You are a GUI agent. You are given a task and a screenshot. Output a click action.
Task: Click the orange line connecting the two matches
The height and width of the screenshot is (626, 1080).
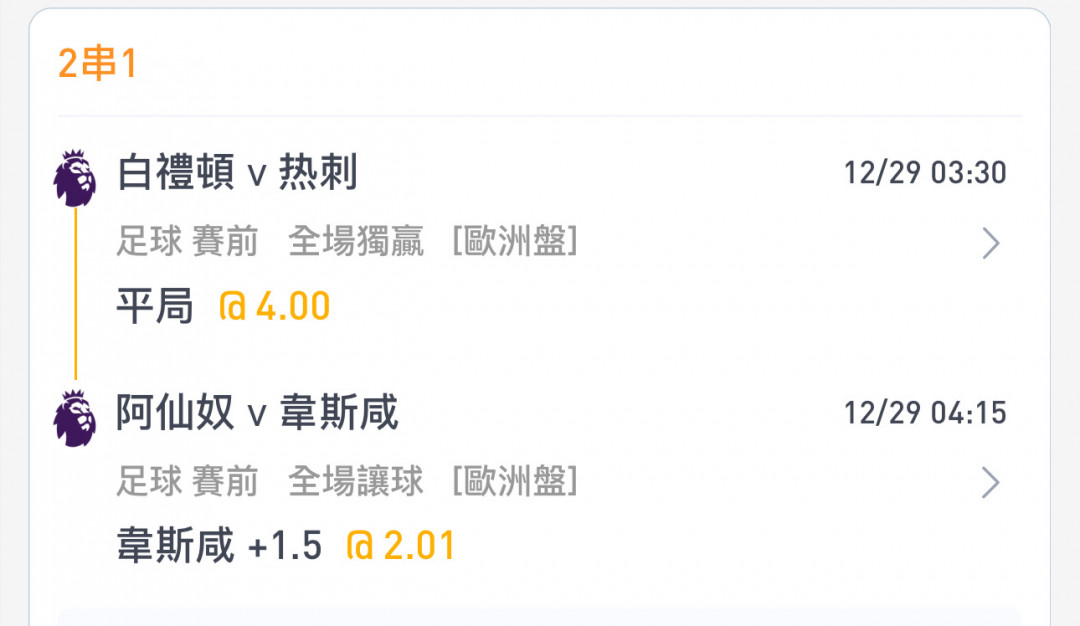75,297
